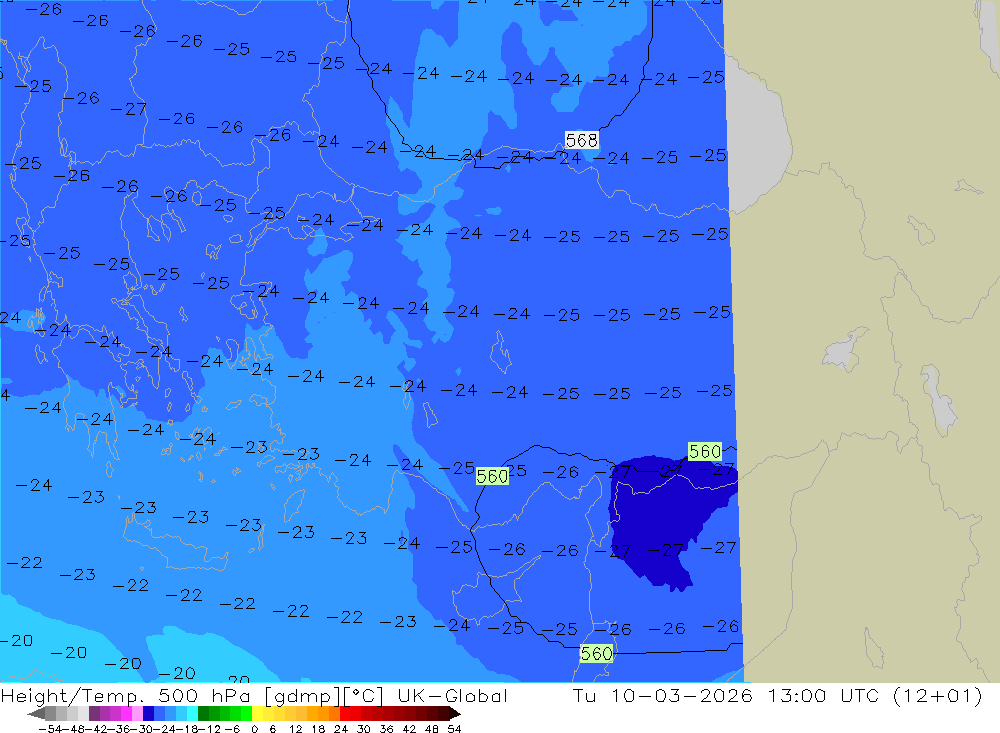Pick the bright cyan legend swatch
Screen dimensions: 1000x733
coord(192,714)
